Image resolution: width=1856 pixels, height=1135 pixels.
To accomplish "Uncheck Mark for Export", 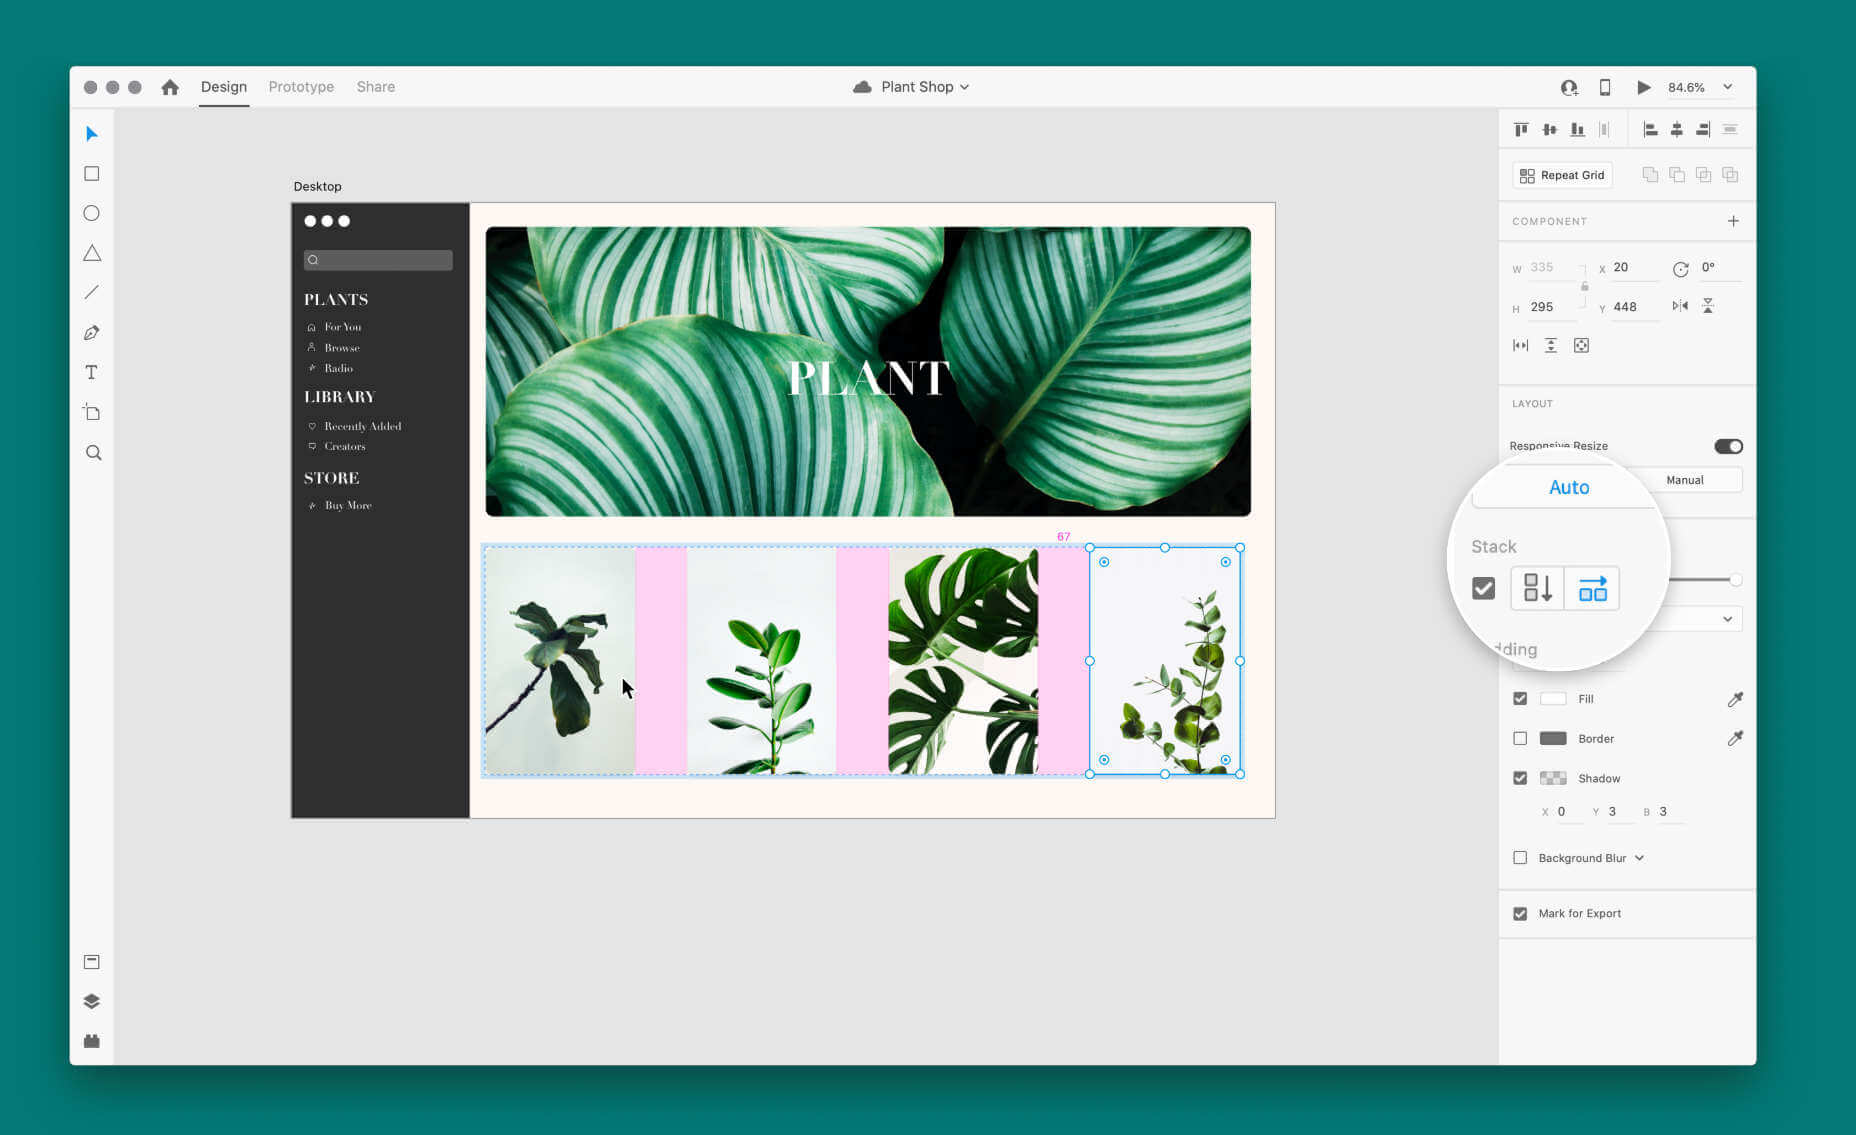I will coord(1520,913).
